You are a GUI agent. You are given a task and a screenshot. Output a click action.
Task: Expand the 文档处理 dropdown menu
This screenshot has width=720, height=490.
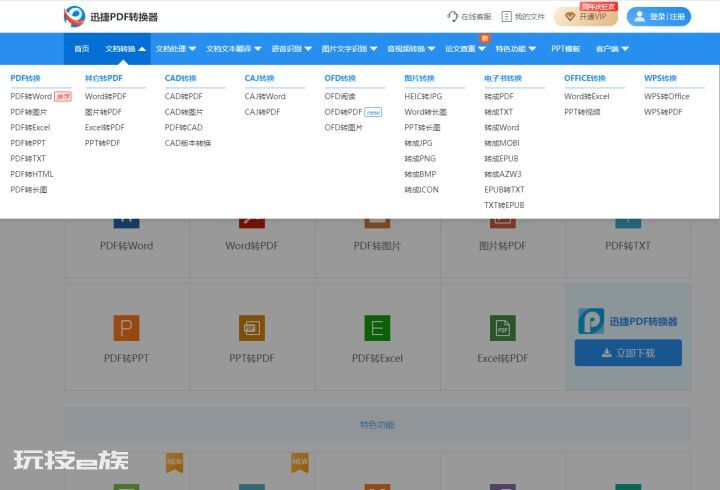click(x=176, y=49)
